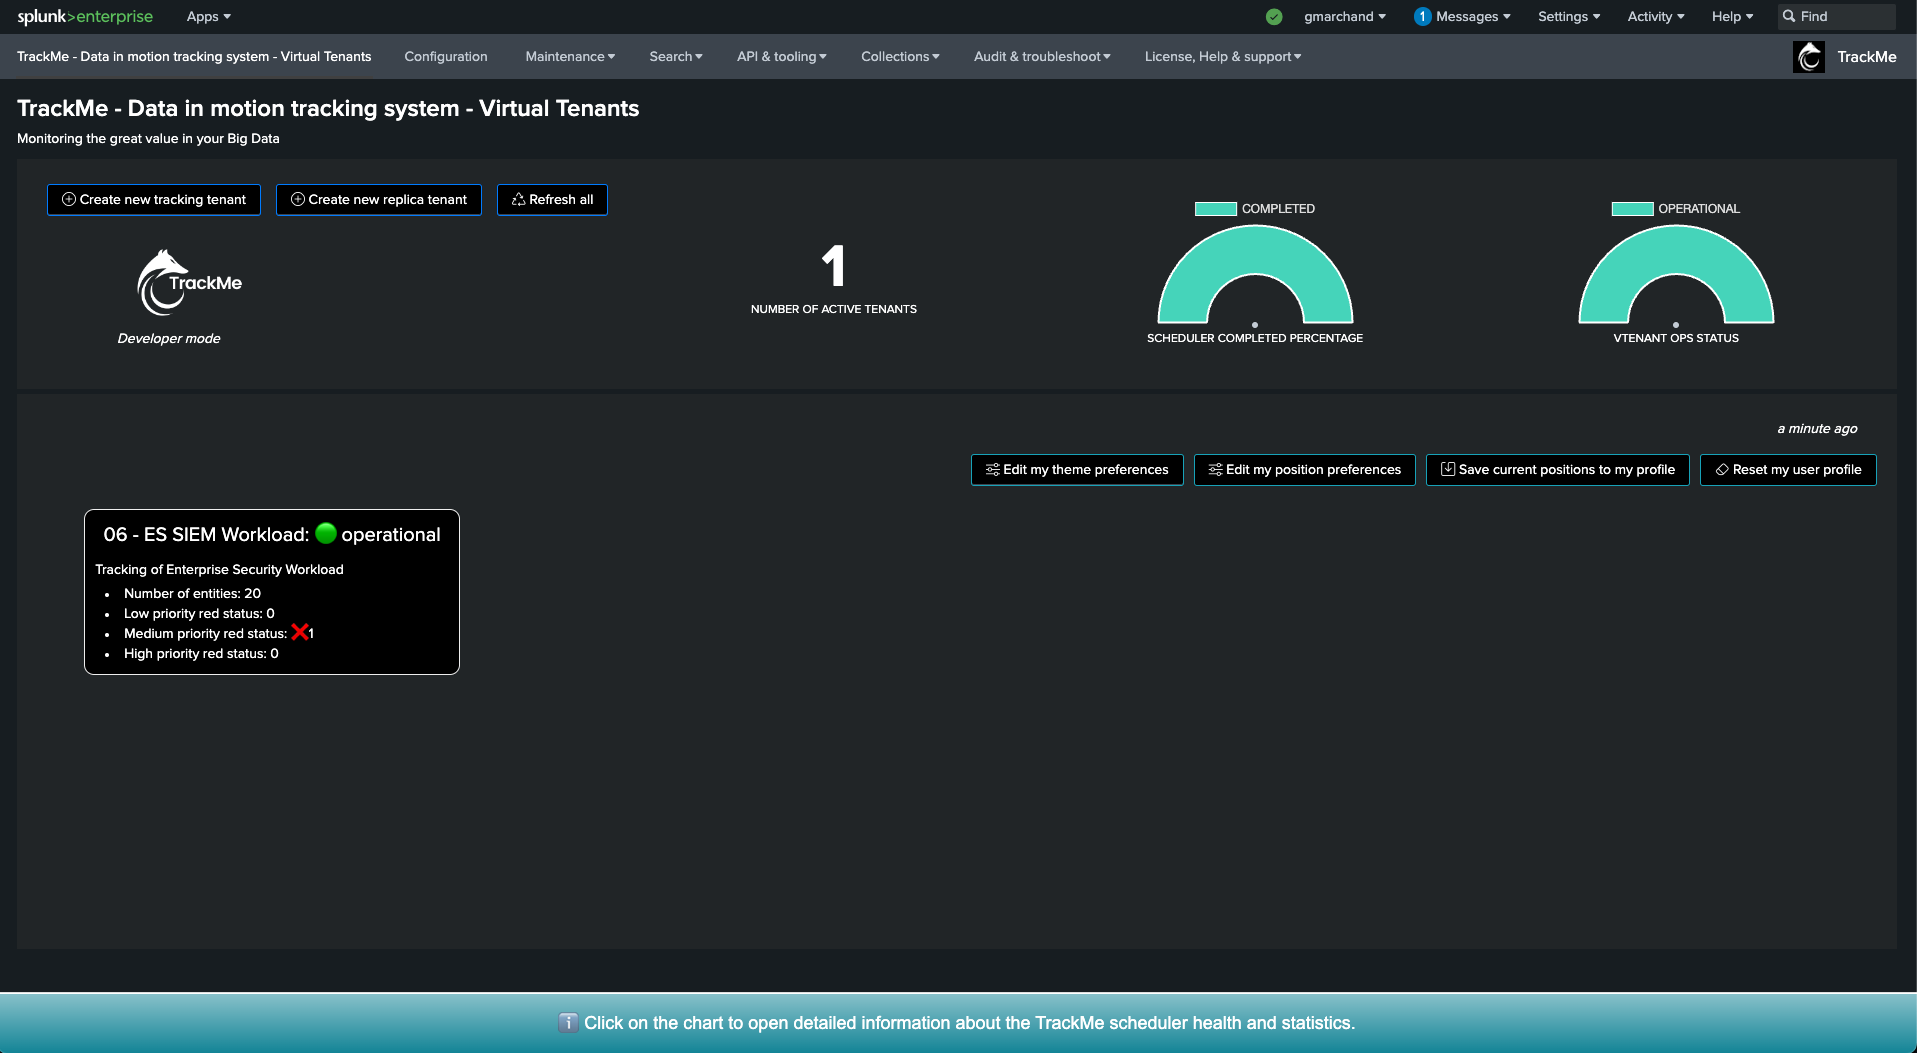
Task: Click Edit my theme preferences
Action: [x=1077, y=469]
